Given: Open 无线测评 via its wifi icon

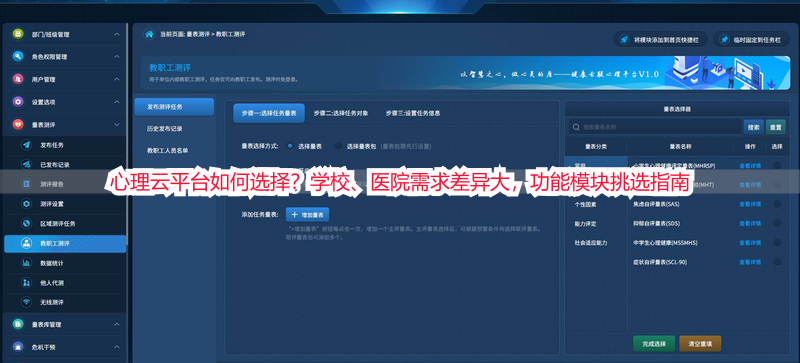Looking at the screenshot, I should pos(27,302).
